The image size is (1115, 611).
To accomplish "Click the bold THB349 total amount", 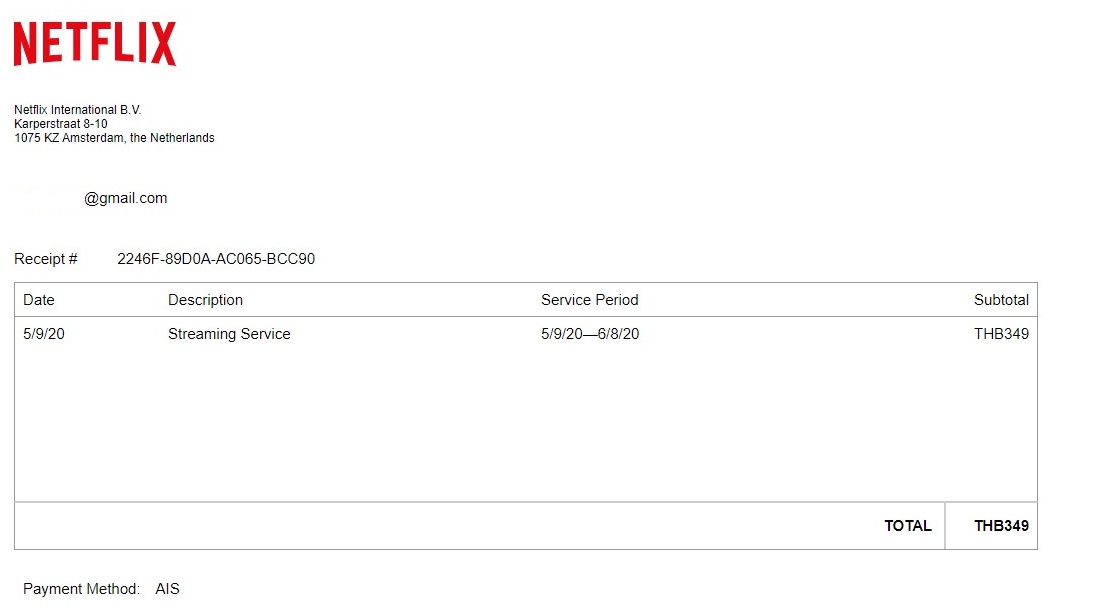I will 1001,526.
